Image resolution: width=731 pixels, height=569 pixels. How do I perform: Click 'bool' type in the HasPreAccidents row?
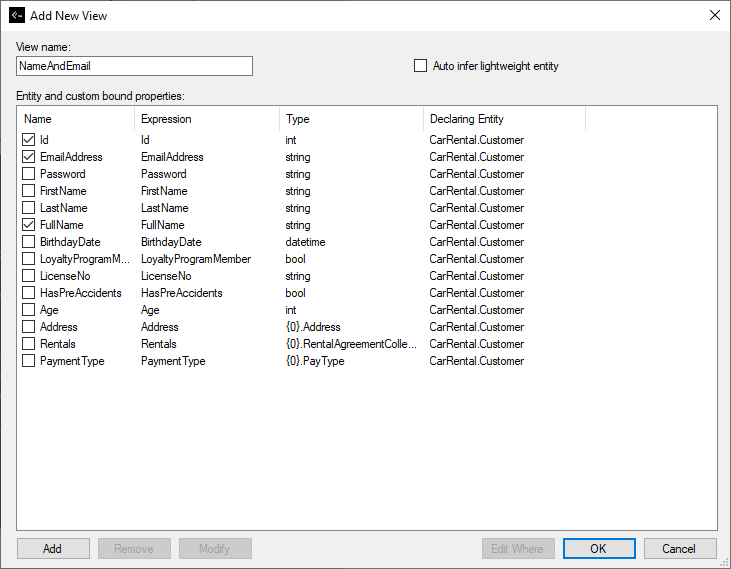[x=295, y=293]
